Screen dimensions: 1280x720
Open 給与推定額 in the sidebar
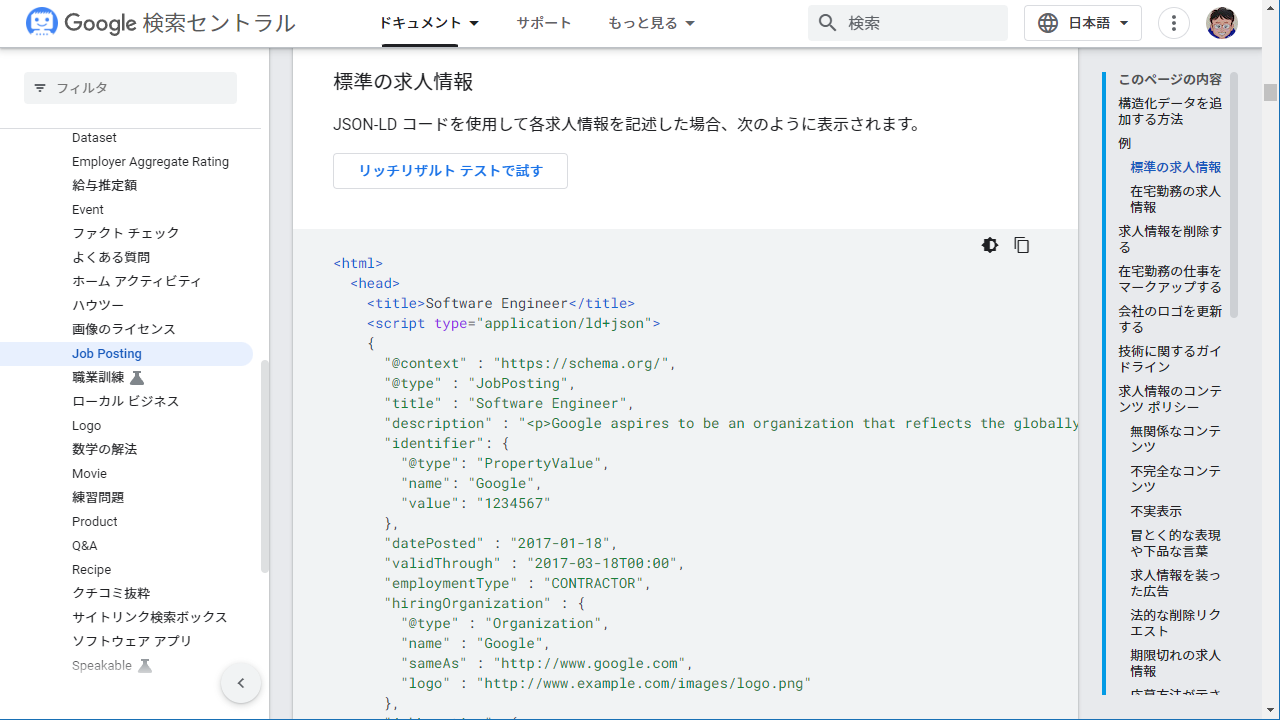click(x=104, y=185)
